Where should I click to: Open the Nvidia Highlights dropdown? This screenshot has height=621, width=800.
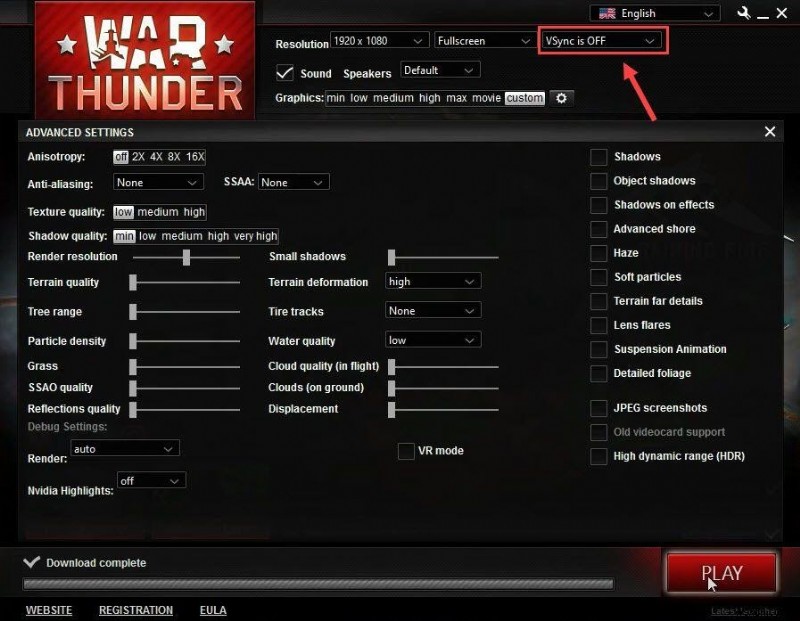[x=151, y=481]
